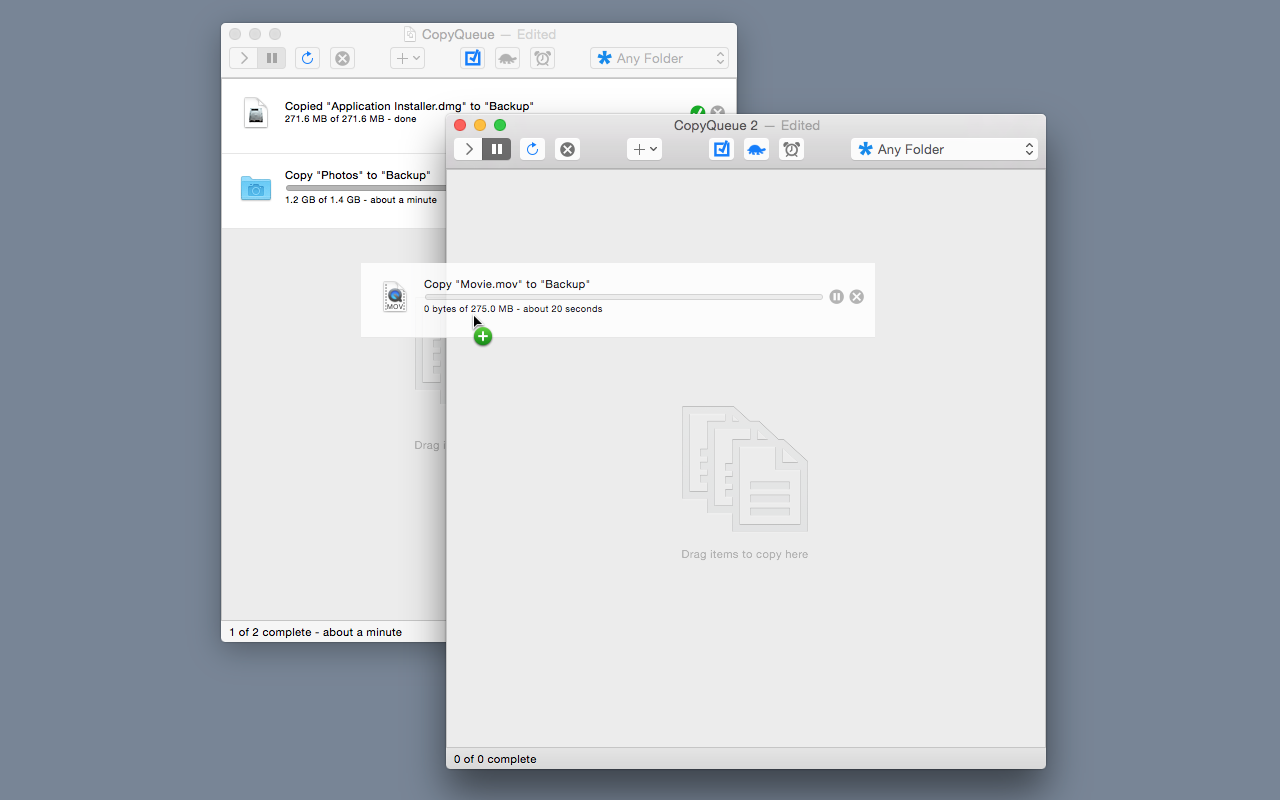
Task: Click green done checkmark on Application Installer row
Action: point(697,112)
